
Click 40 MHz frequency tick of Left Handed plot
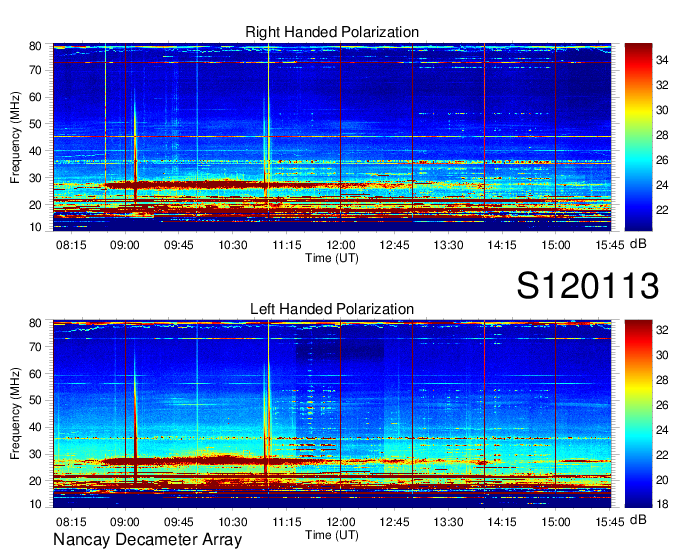coord(35,427)
